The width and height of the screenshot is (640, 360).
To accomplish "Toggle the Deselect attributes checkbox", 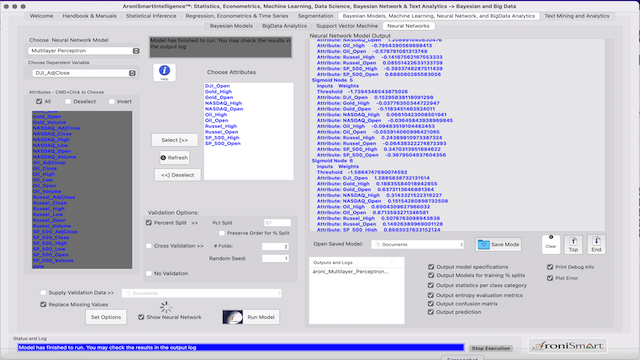I will 68,101.
